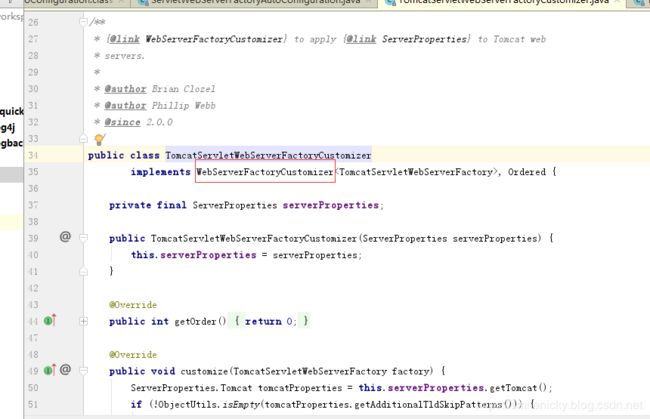
Task: Click the @link ServerProperties Javadoc reference
Action: click(x=407, y=39)
